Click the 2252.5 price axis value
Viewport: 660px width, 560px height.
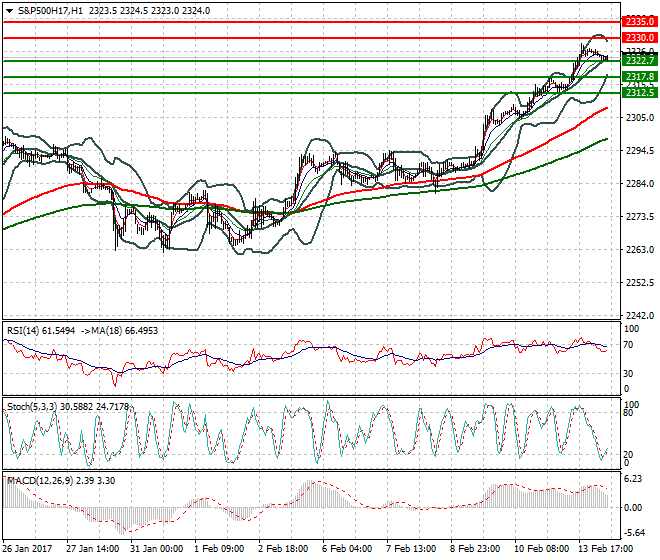[x=640, y=283]
